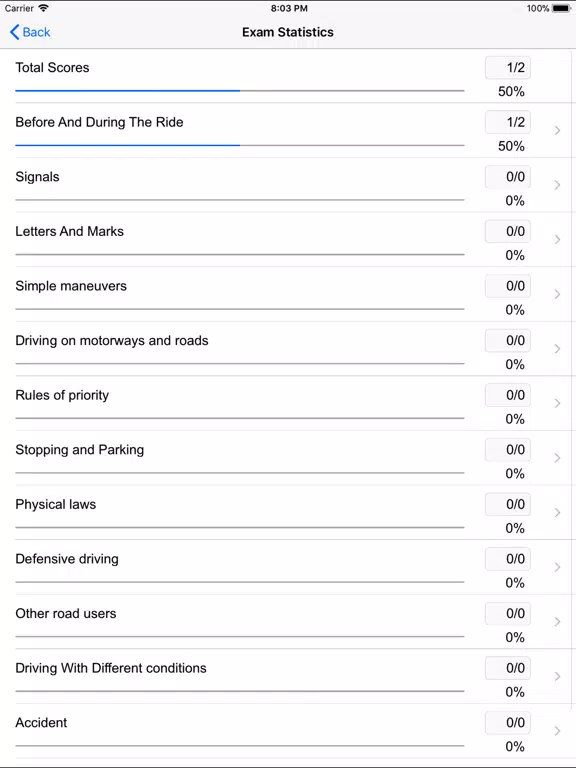Screen dimensions: 576x768
Task: Open the Defensive driving chevron arrow
Action: [557, 567]
